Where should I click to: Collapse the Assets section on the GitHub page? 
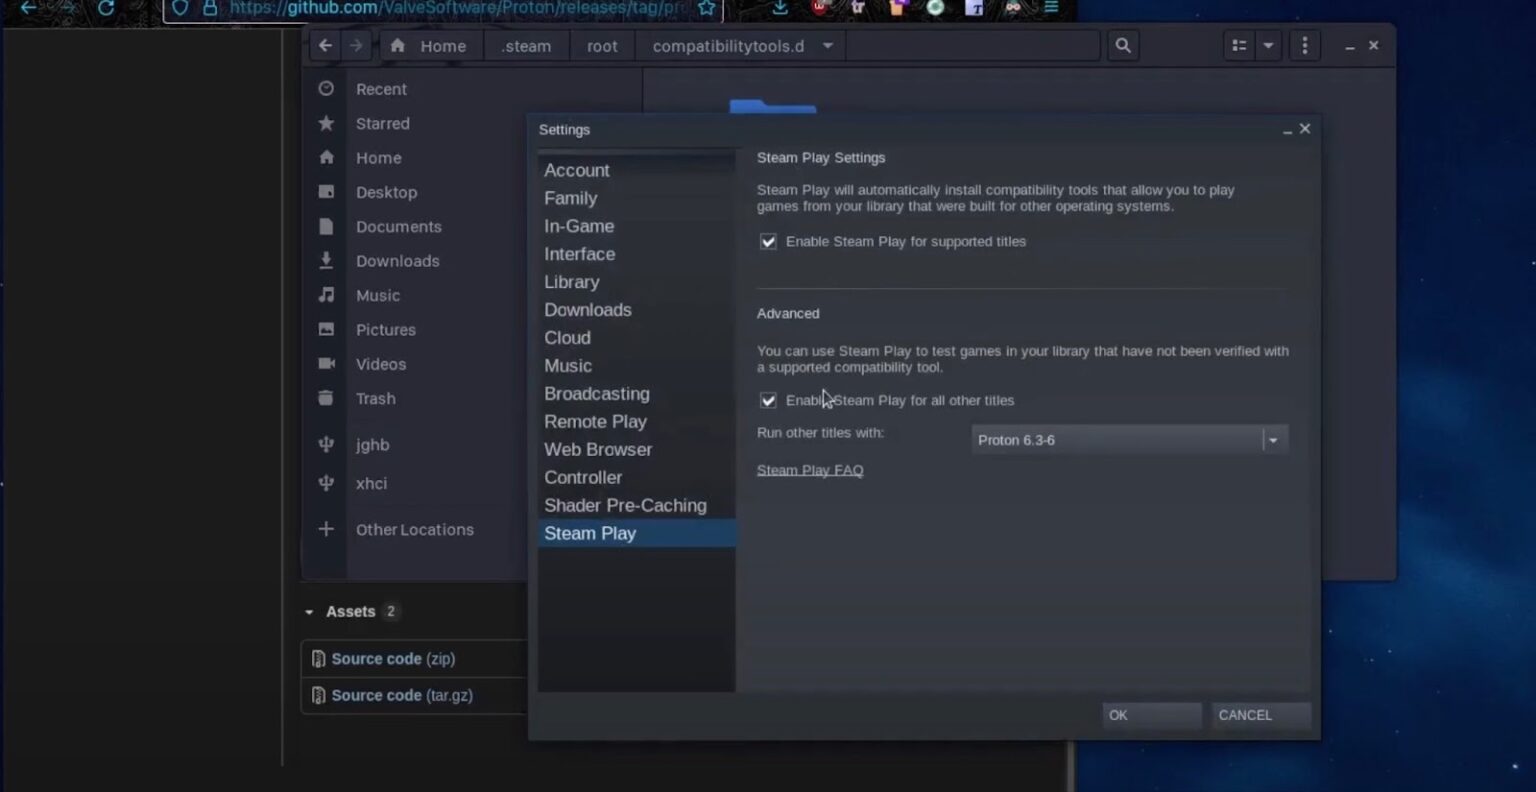pyautogui.click(x=308, y=611)
